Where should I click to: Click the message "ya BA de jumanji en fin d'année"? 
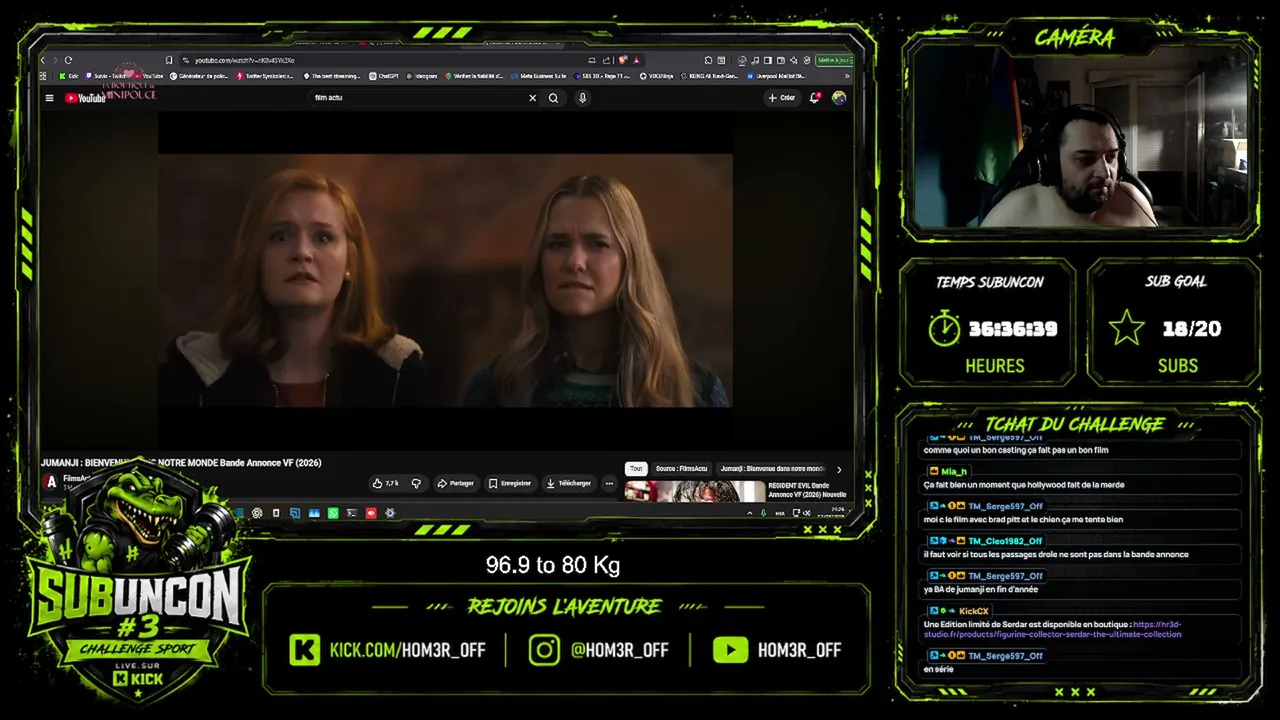click(x=981, y=589)
